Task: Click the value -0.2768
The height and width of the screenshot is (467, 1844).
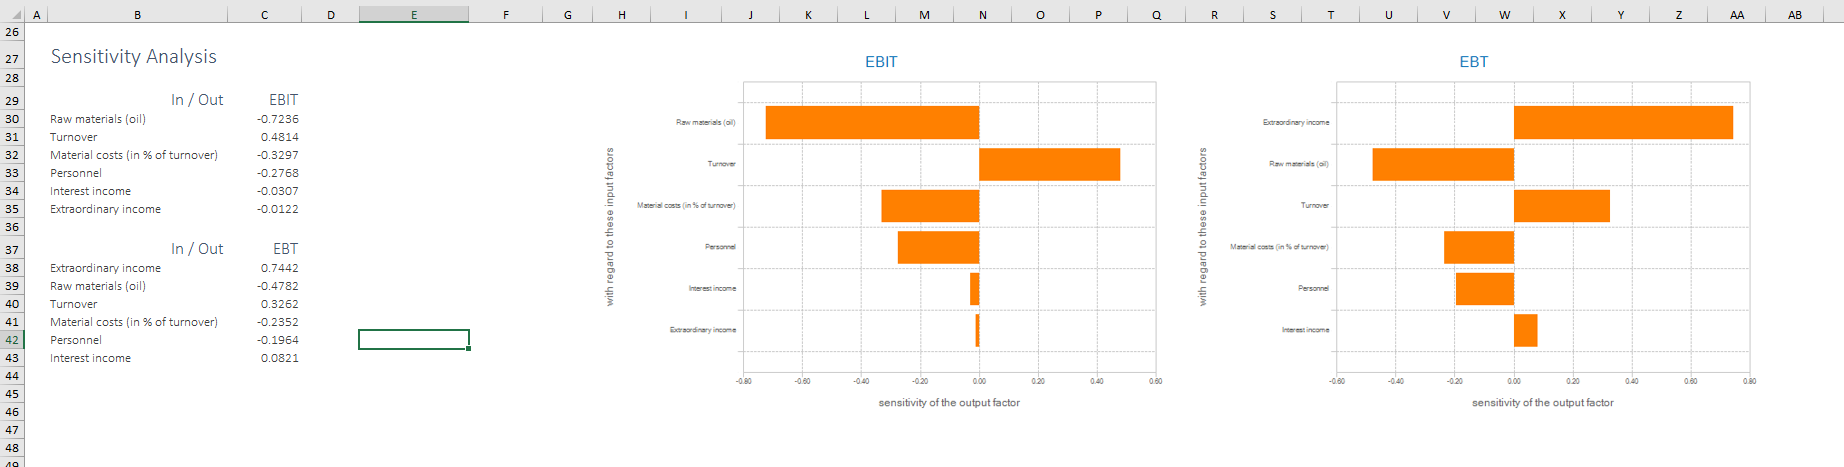Action: 277,173
